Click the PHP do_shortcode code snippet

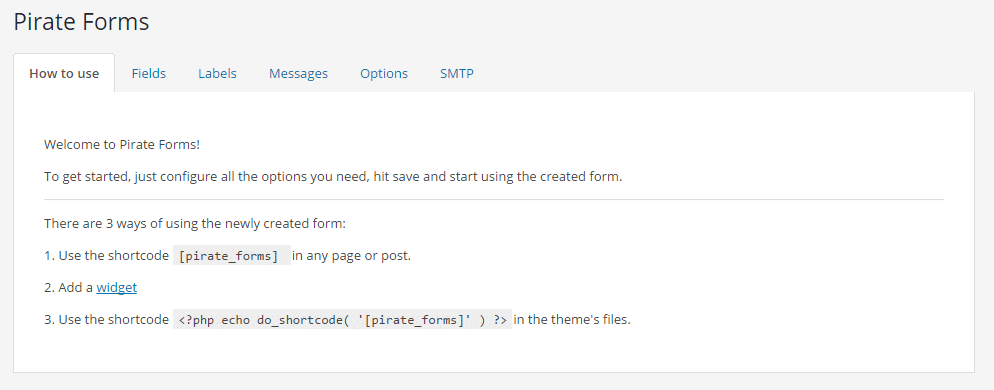(342, 320)
